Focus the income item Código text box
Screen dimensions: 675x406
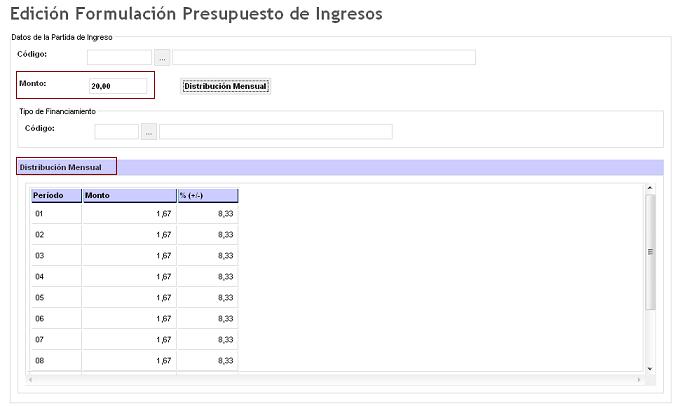click(119, 57)
